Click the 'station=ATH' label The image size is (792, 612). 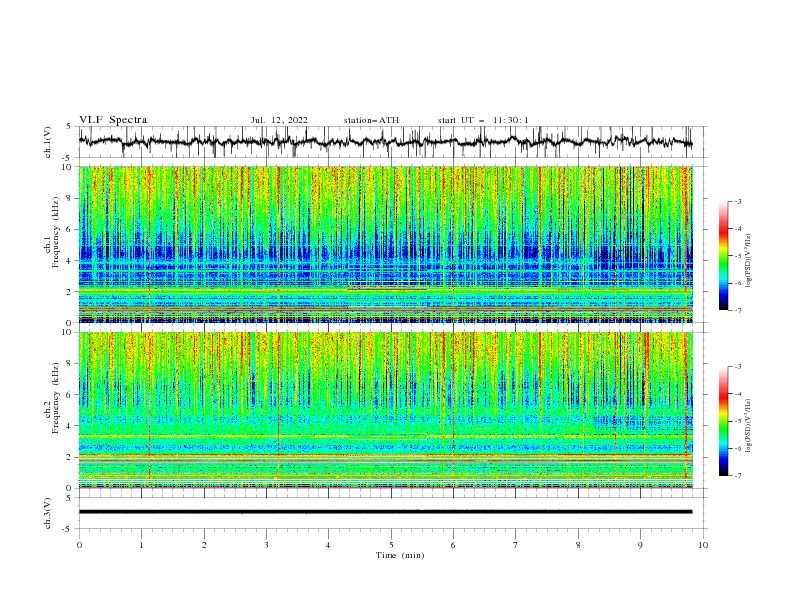click(371, 120)
